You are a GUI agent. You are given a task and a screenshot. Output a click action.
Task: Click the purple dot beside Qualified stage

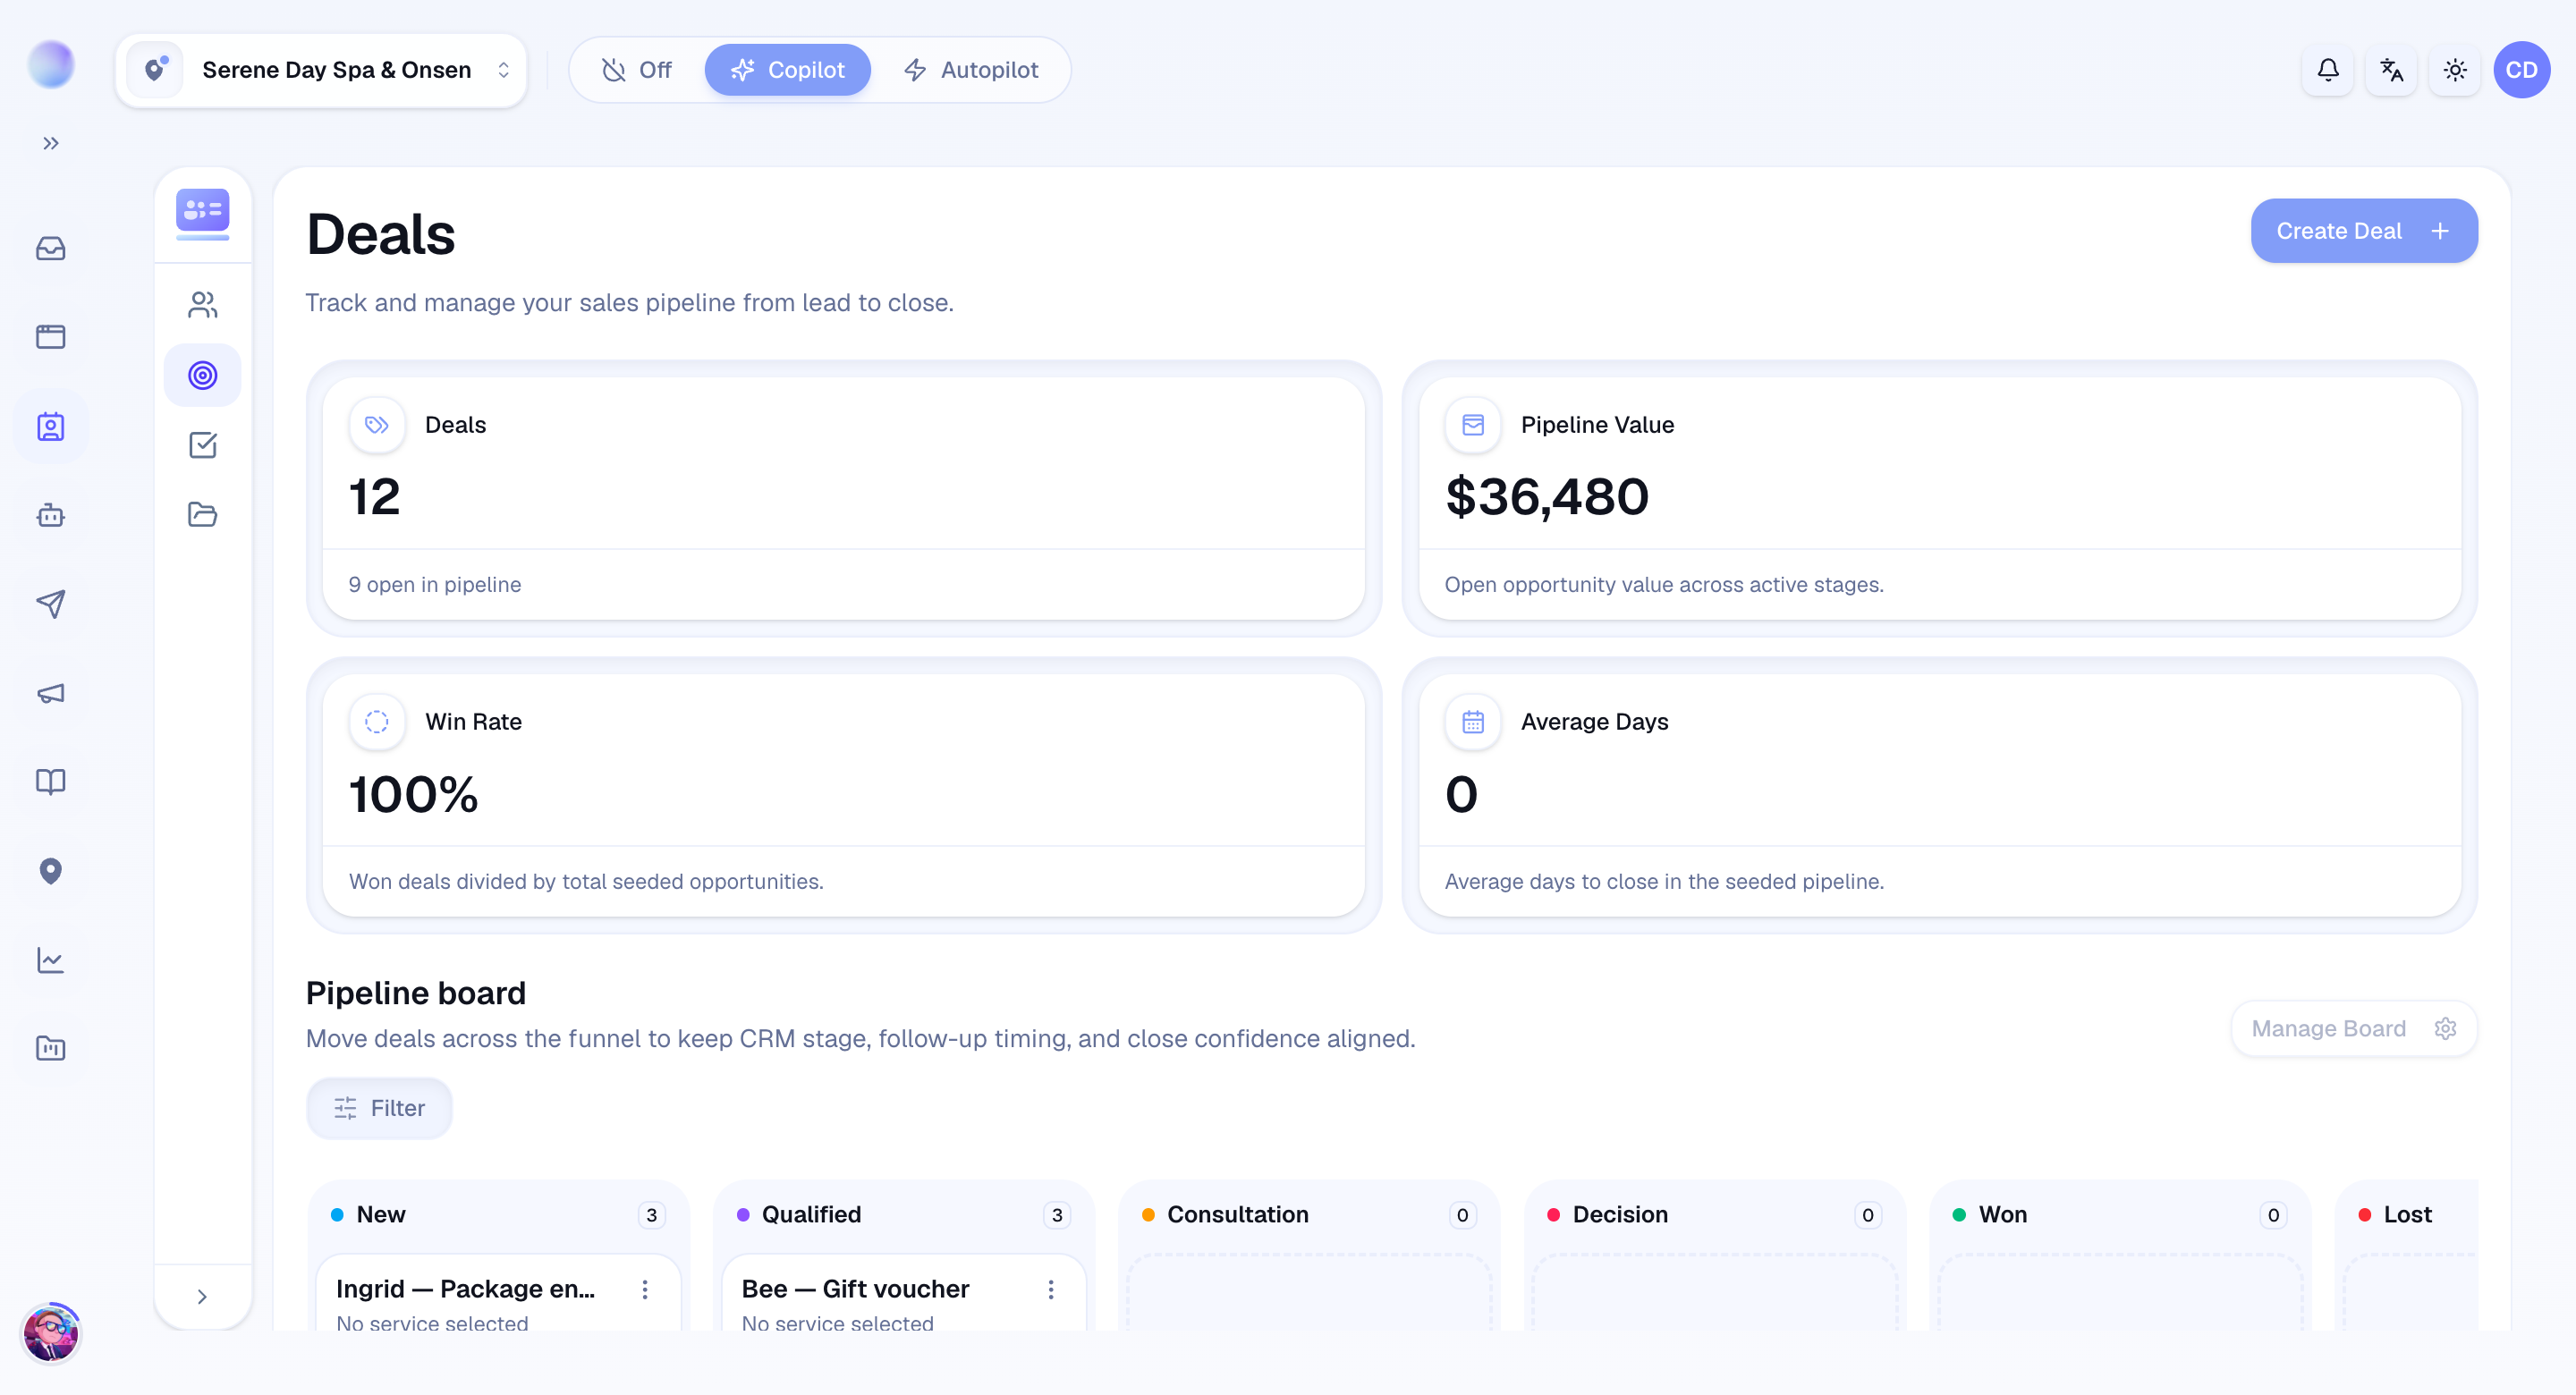(x=743, y=1215)
